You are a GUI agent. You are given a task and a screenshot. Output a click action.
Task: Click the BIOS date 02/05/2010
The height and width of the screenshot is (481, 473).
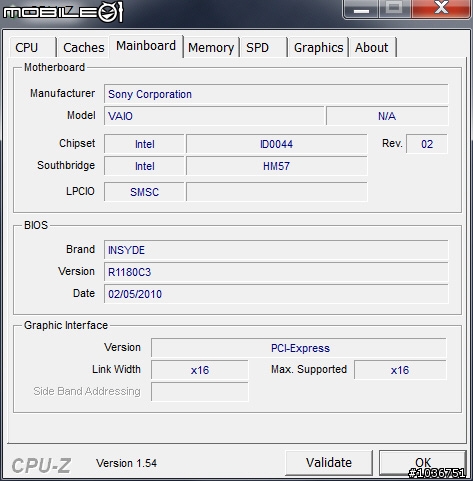click(276, 294)
